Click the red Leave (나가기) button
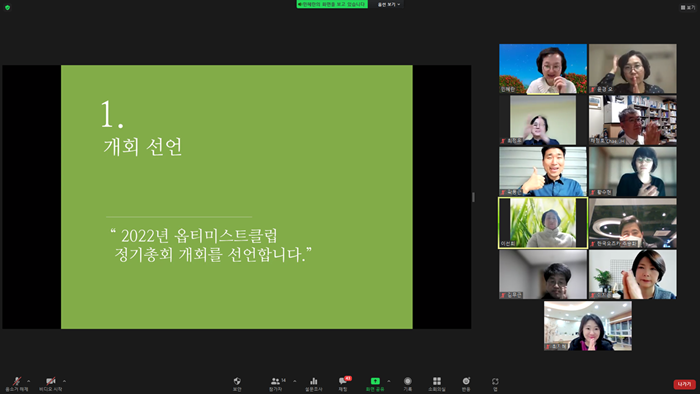Viewport: 700px width, 394px height. 684,384
